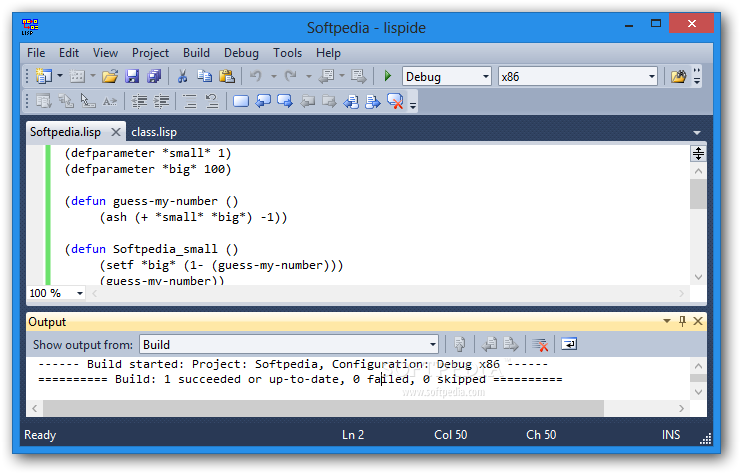Open the x86 platform dropdown

652,77
